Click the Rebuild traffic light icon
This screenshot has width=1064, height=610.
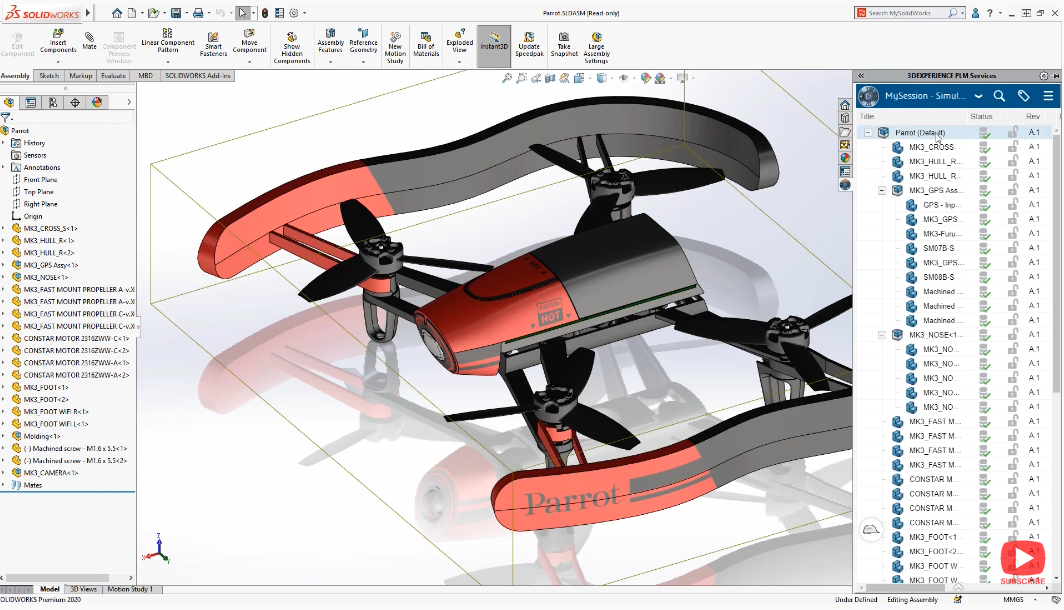tap(265, 13)
